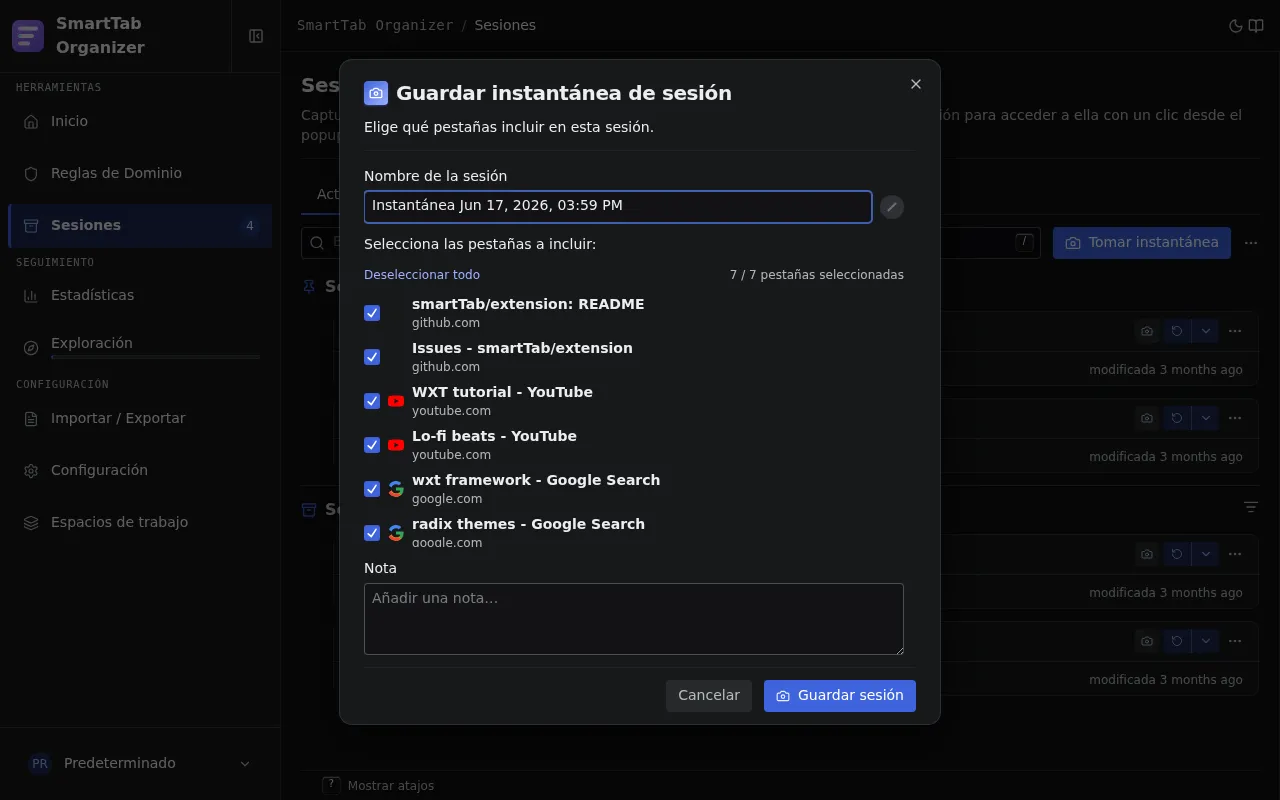1280x800 pixels.
Task: Toggle dark mode with the moon icon
Action: pyautogui.click(x=1235, y=26)
